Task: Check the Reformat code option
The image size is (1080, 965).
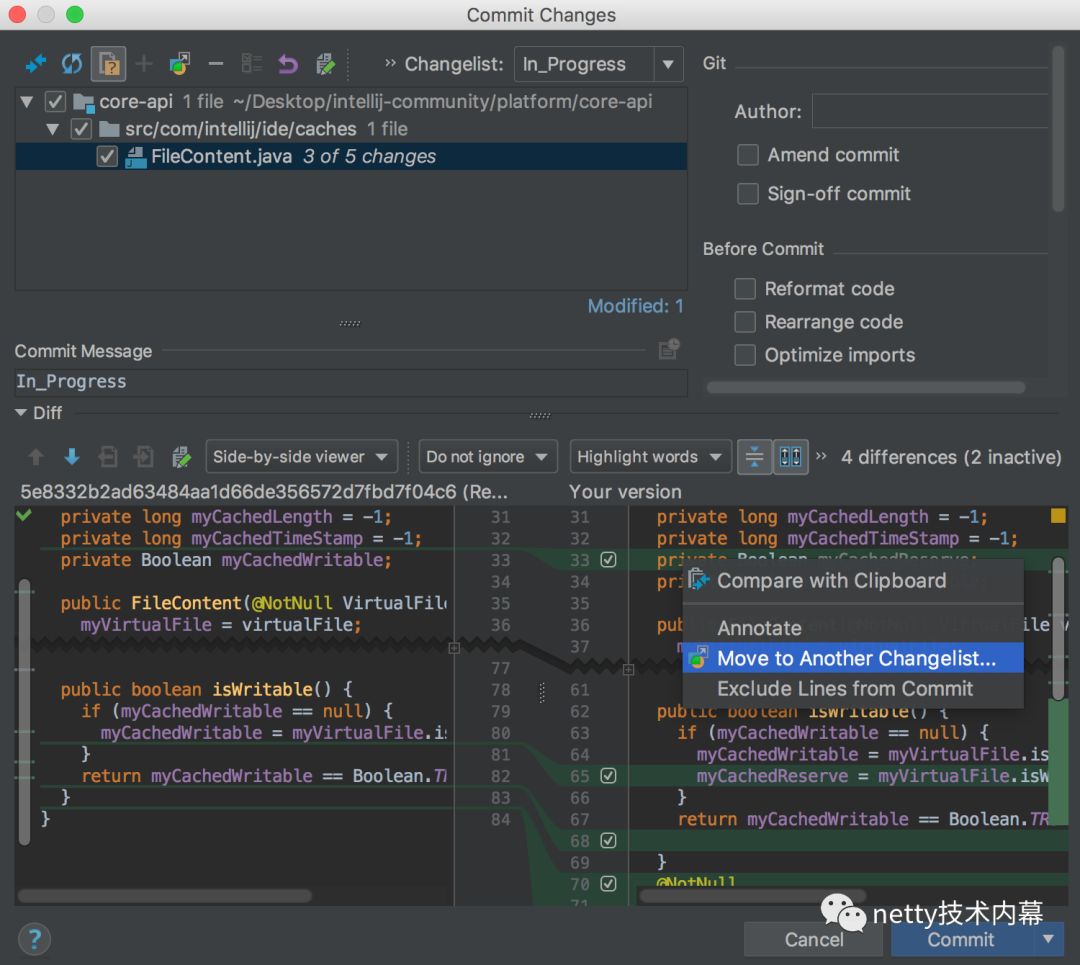Action: click(x=745, y=289)
